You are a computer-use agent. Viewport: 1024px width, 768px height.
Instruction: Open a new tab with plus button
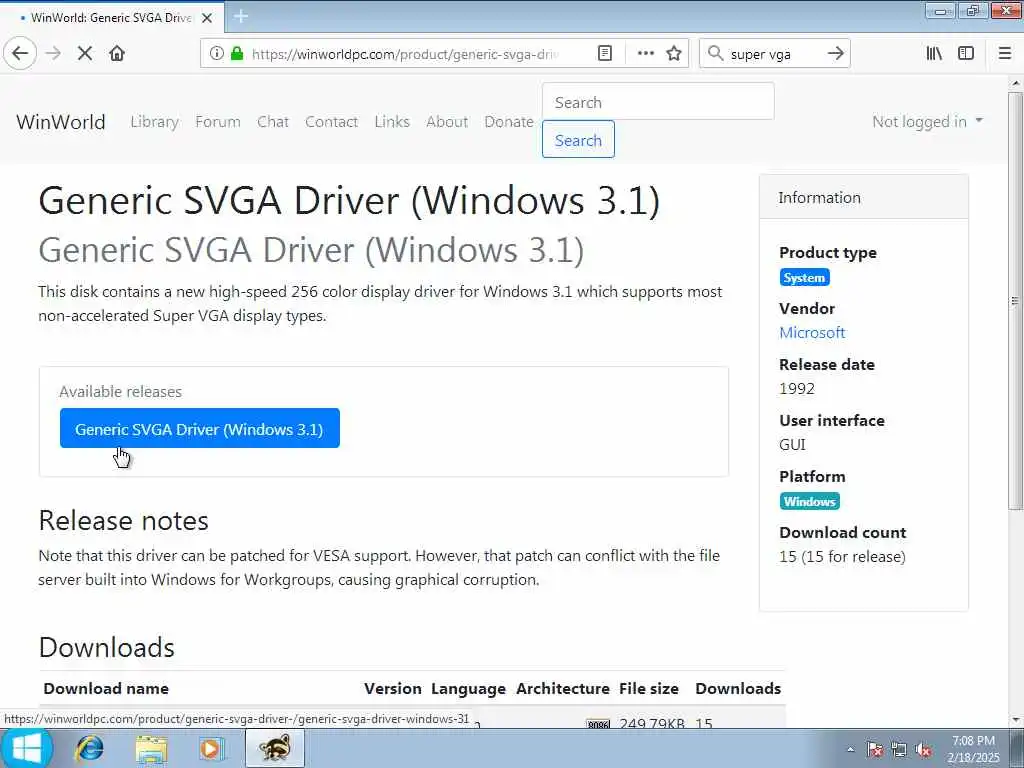pyautogui.click(x=241, y=16)
